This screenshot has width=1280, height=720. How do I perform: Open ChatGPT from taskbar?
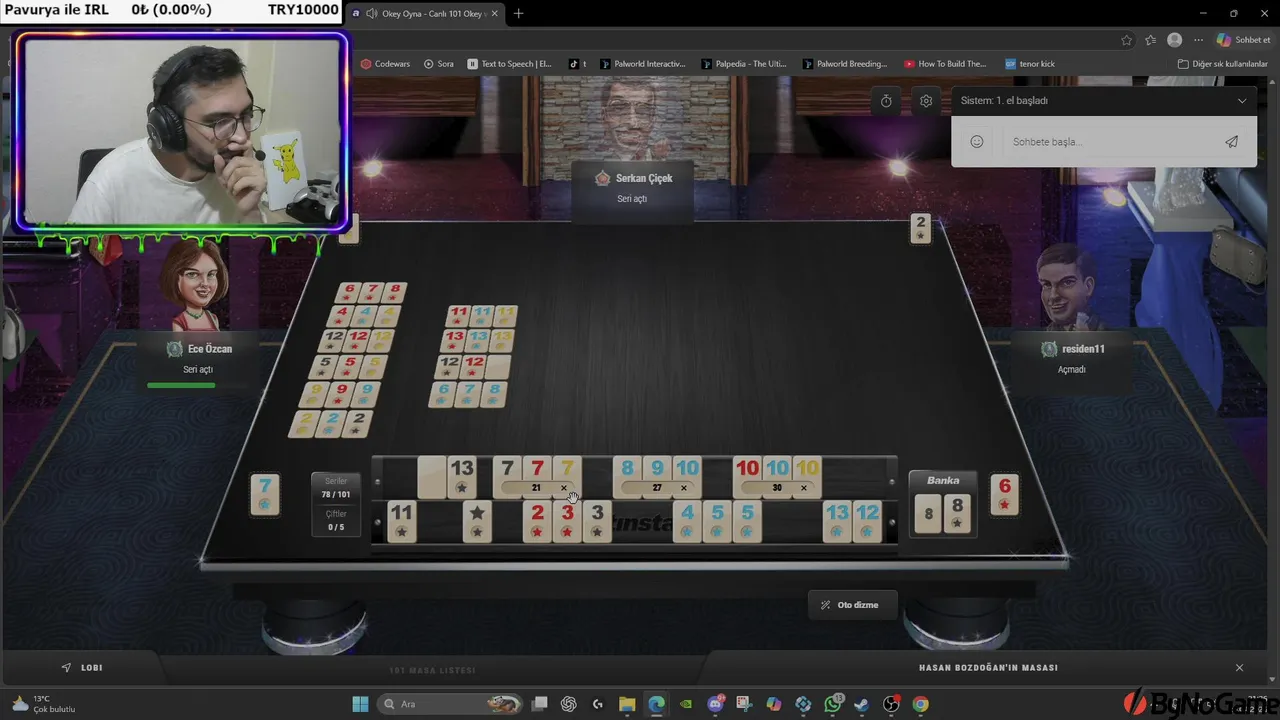(568, 704)
